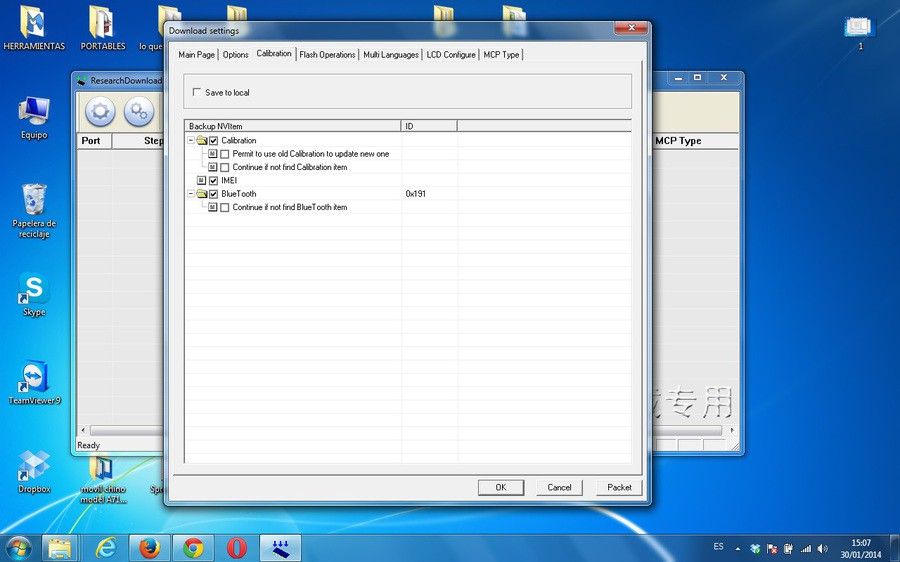Launch Google Chrome from the taskbar
This screenshot has height=562, width=900.
pos(193,548)
